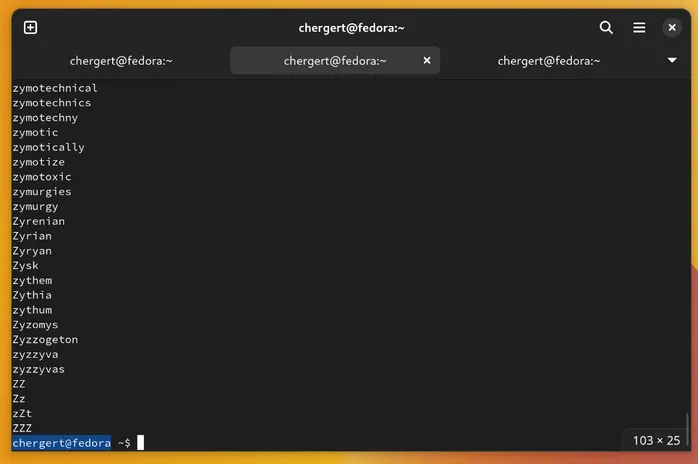Click the chergert@fedora:~ window title
Image resolution: width=698 pixels, height=464 pixels.
(351, 28)
